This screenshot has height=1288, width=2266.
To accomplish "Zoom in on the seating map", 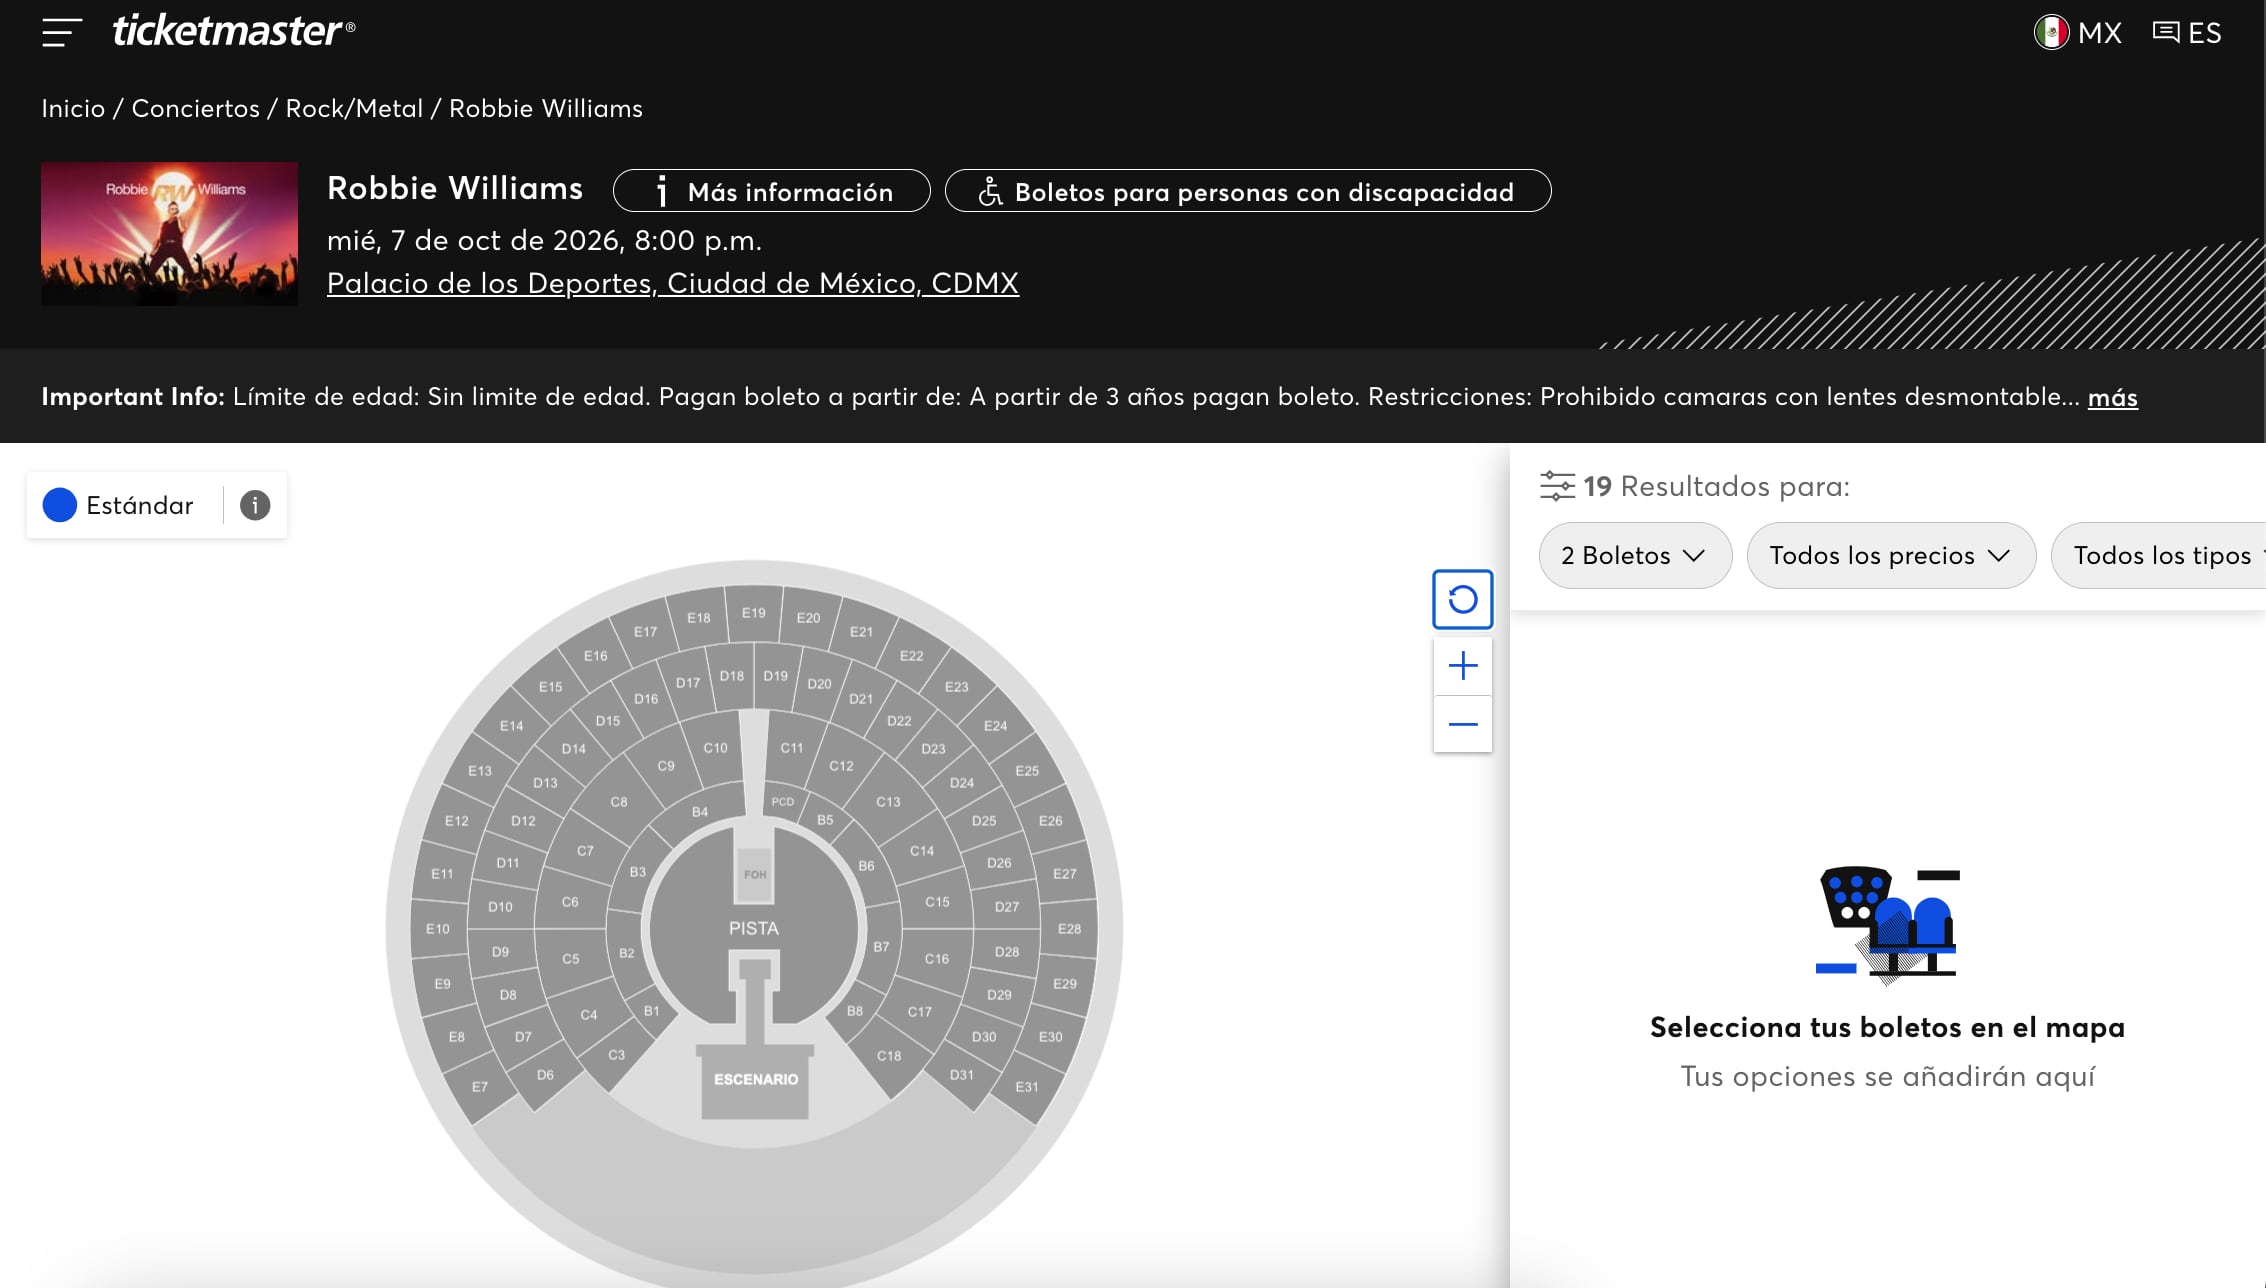I will [x=1462, y=665].
